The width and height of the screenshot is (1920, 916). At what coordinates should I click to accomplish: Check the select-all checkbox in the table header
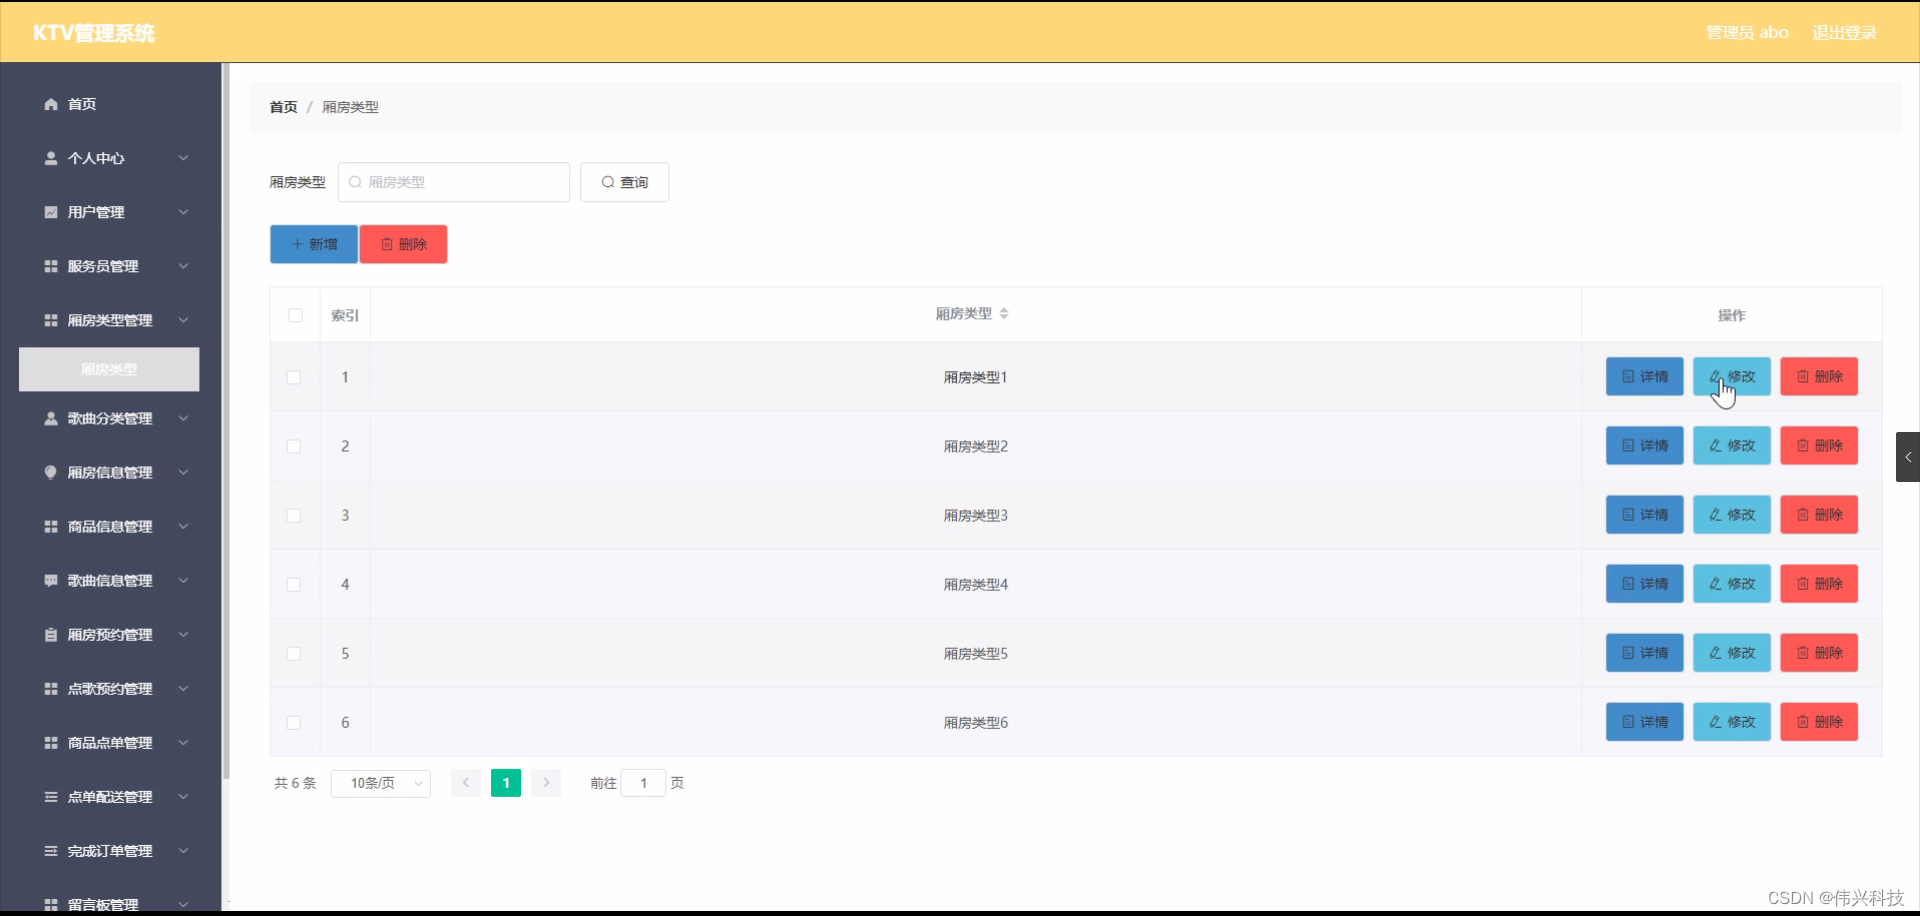pyautogui.click(x=294, y=315)
